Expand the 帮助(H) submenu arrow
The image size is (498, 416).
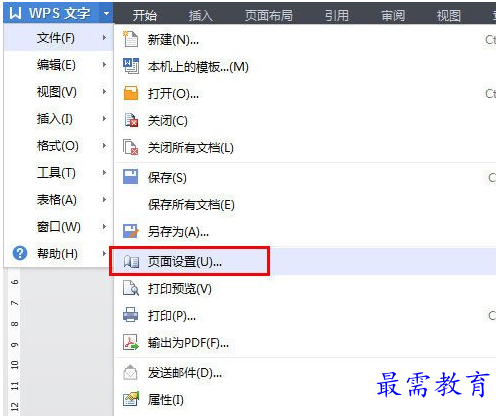104,254
